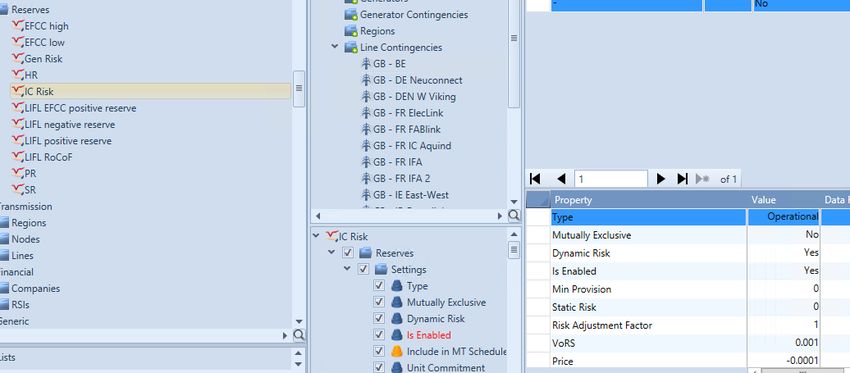
Task: Click the Gen Risk reserve icon
Action: [x=18, y=58]
